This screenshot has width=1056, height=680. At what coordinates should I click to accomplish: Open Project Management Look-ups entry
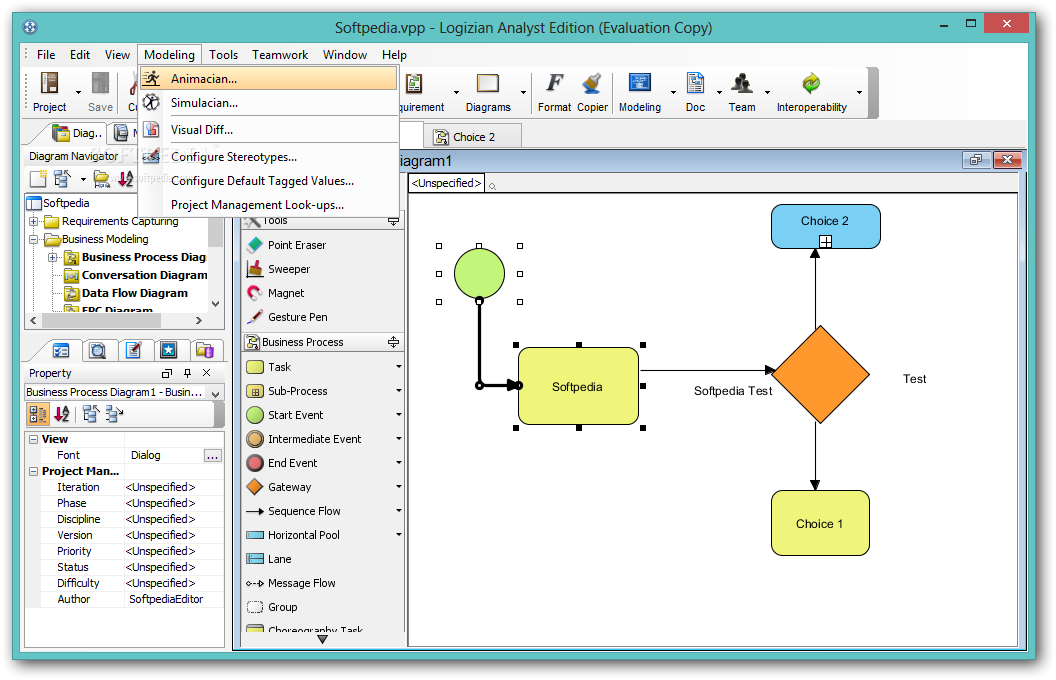(x=269, y=205)
